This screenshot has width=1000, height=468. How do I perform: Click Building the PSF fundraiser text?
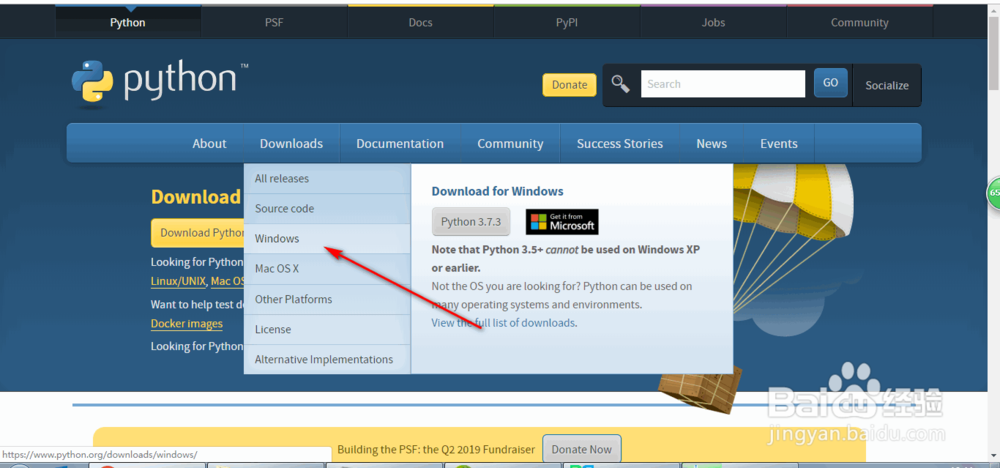[x=436, y=450]
